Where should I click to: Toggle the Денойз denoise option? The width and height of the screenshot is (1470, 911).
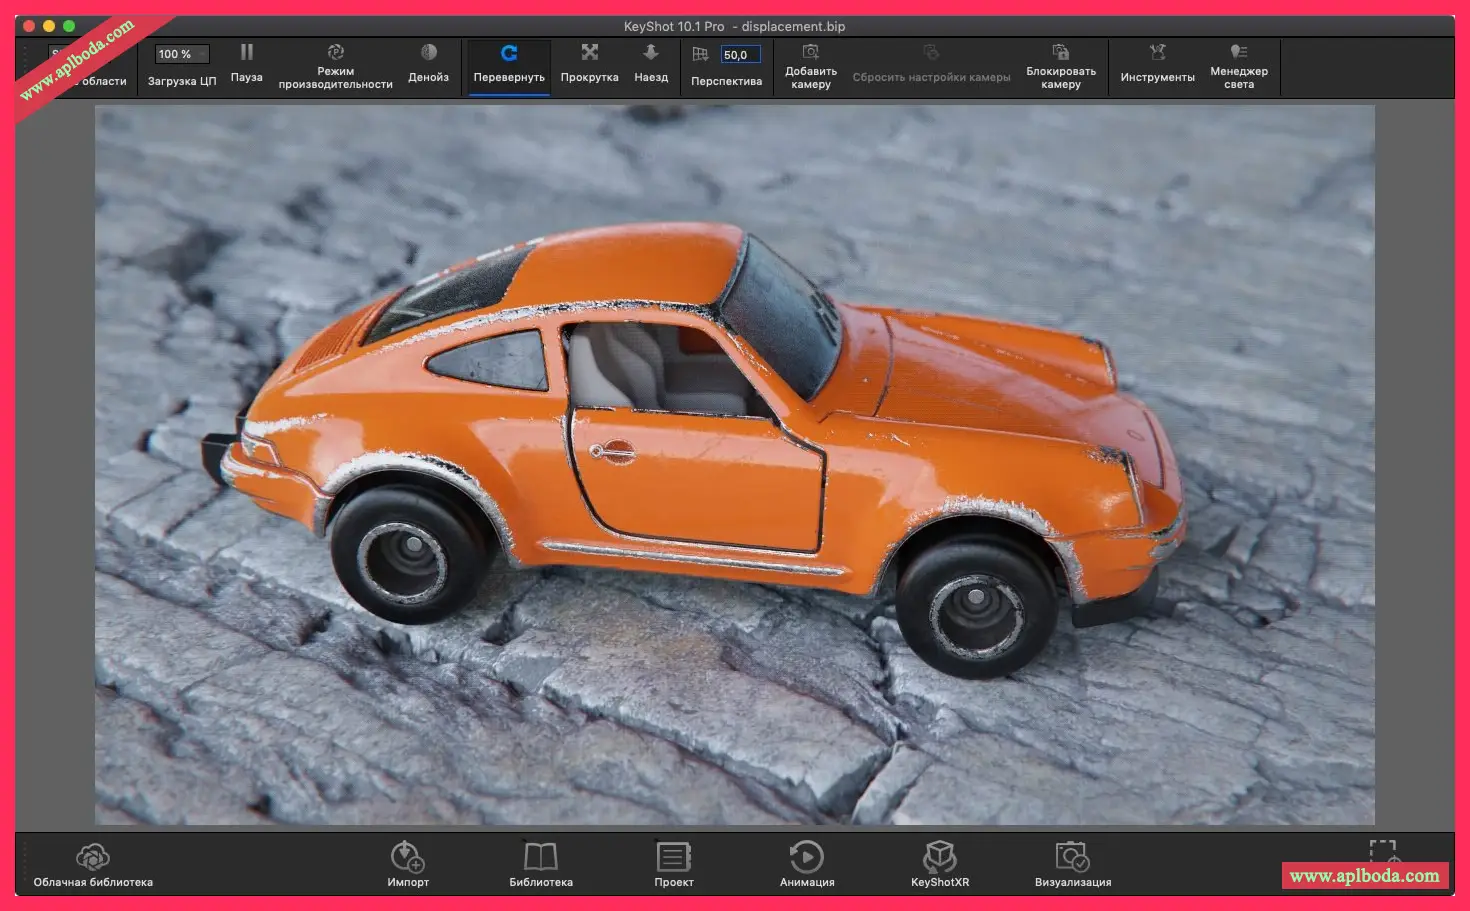click(428, 53)
